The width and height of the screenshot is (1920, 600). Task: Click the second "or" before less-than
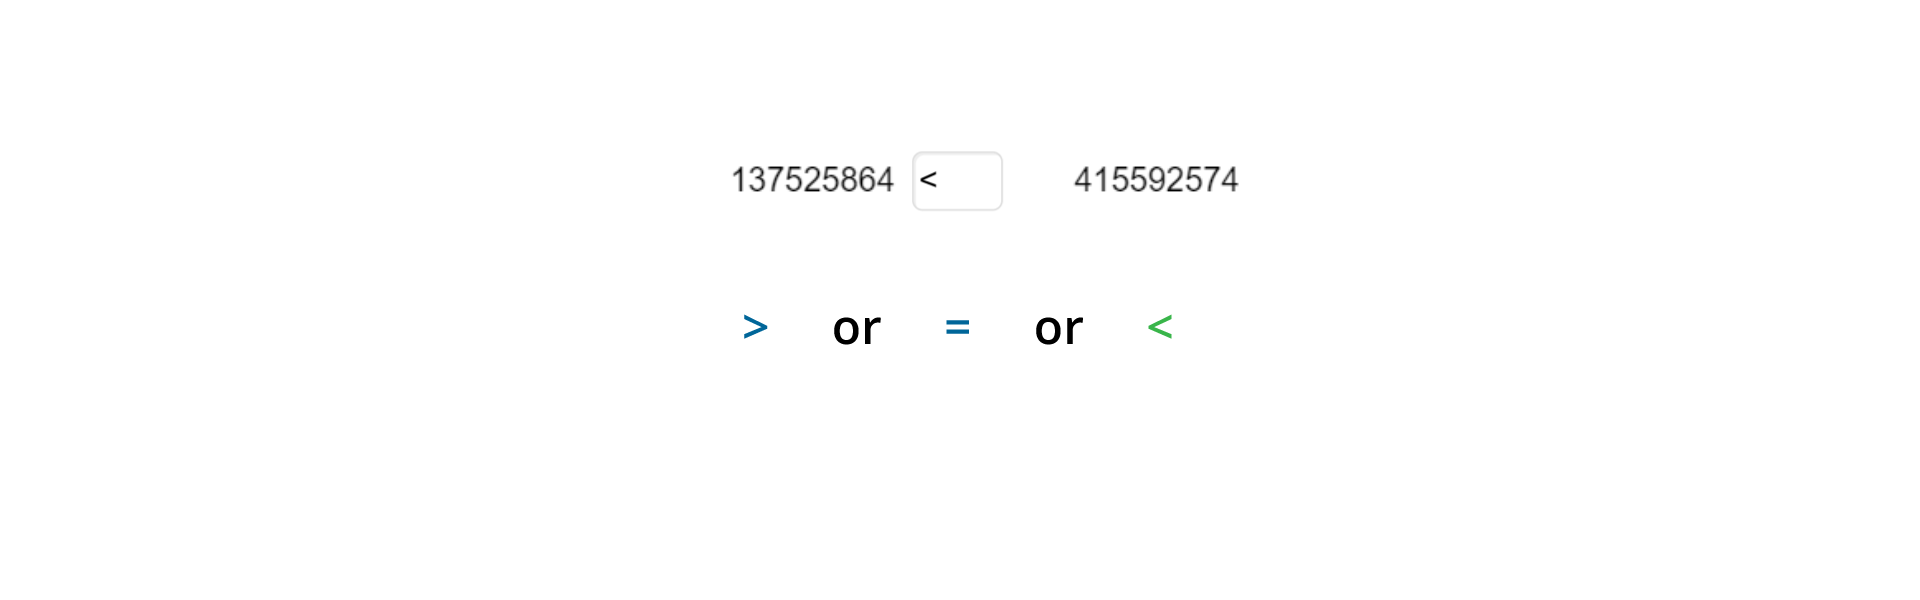(1058, 328)
